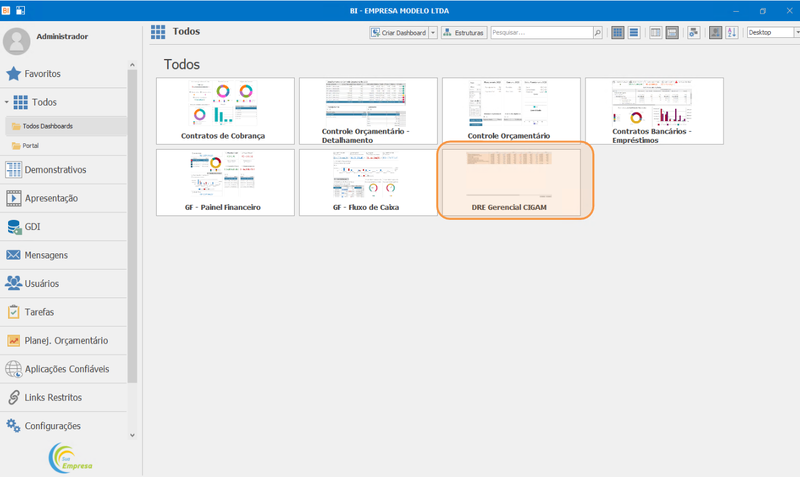
Task: Click the Todos grid icon in header
Action: pyautogui.click(x=158, y=32)
